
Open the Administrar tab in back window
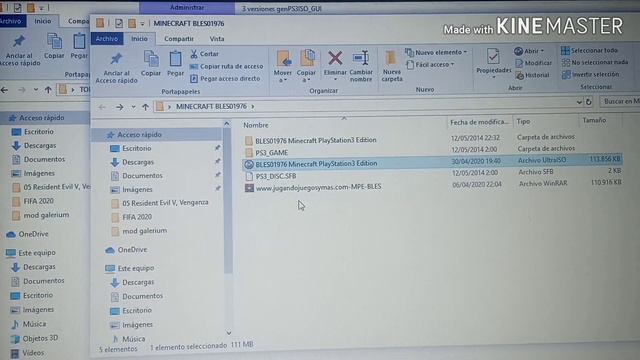[187, 8]
